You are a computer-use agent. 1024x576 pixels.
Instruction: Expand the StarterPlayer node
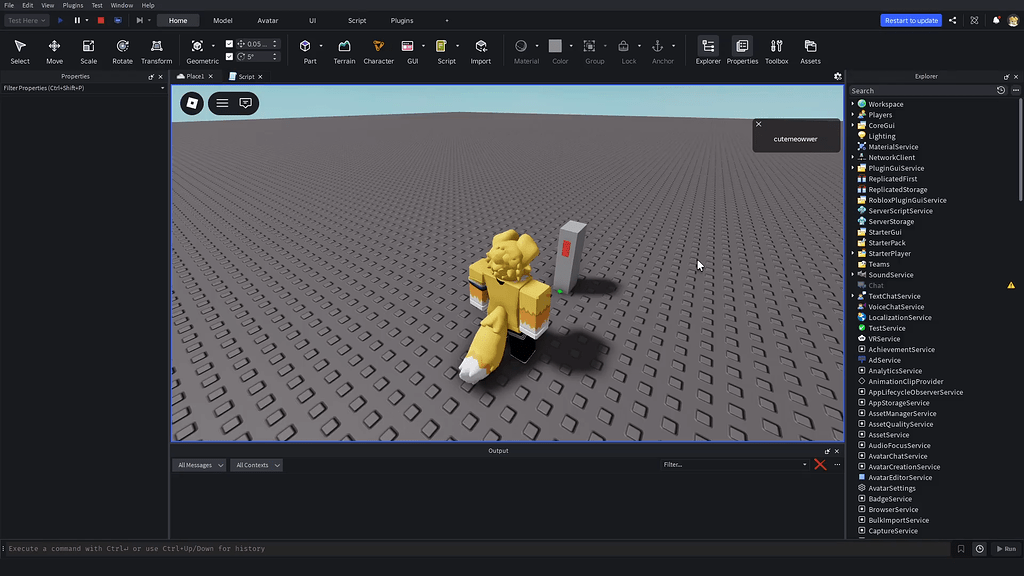(x=853, y=253)
